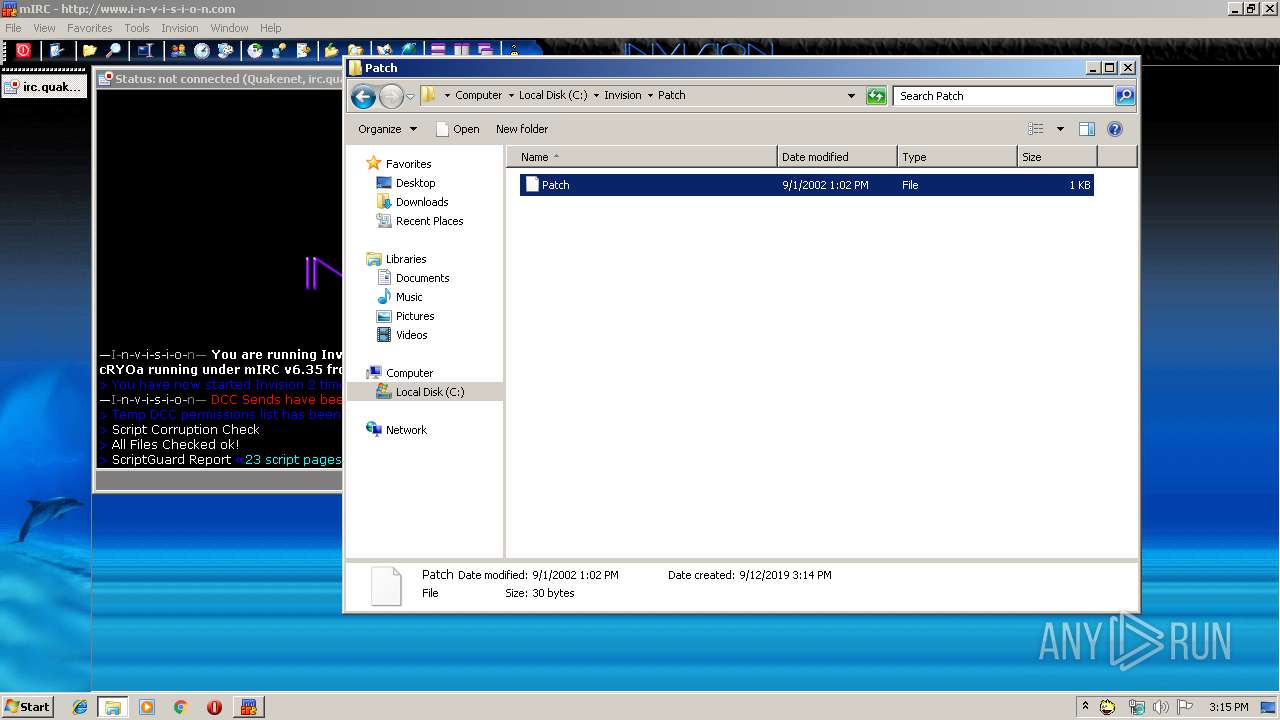Sort files by Type column
Image resolution: width=1280 pixels, height=720 pixels.
coord(957,157)
